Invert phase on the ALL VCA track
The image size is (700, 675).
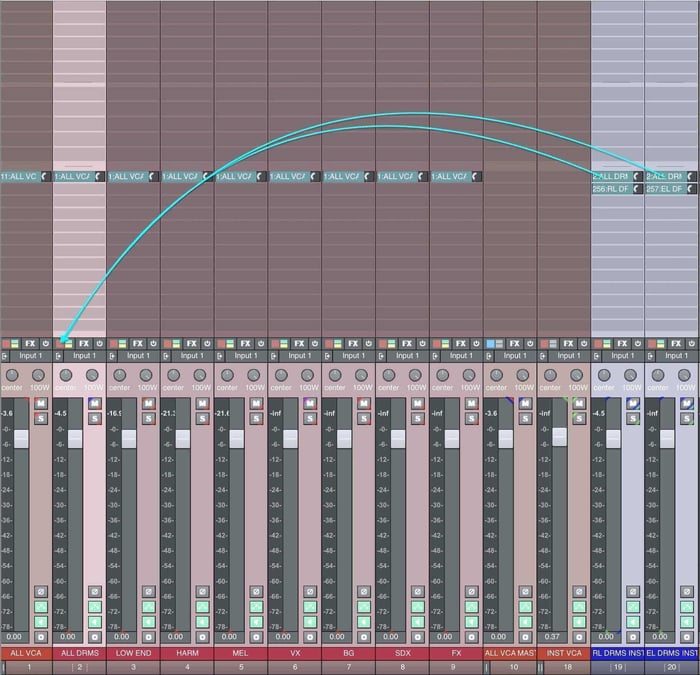click(41, 592)
